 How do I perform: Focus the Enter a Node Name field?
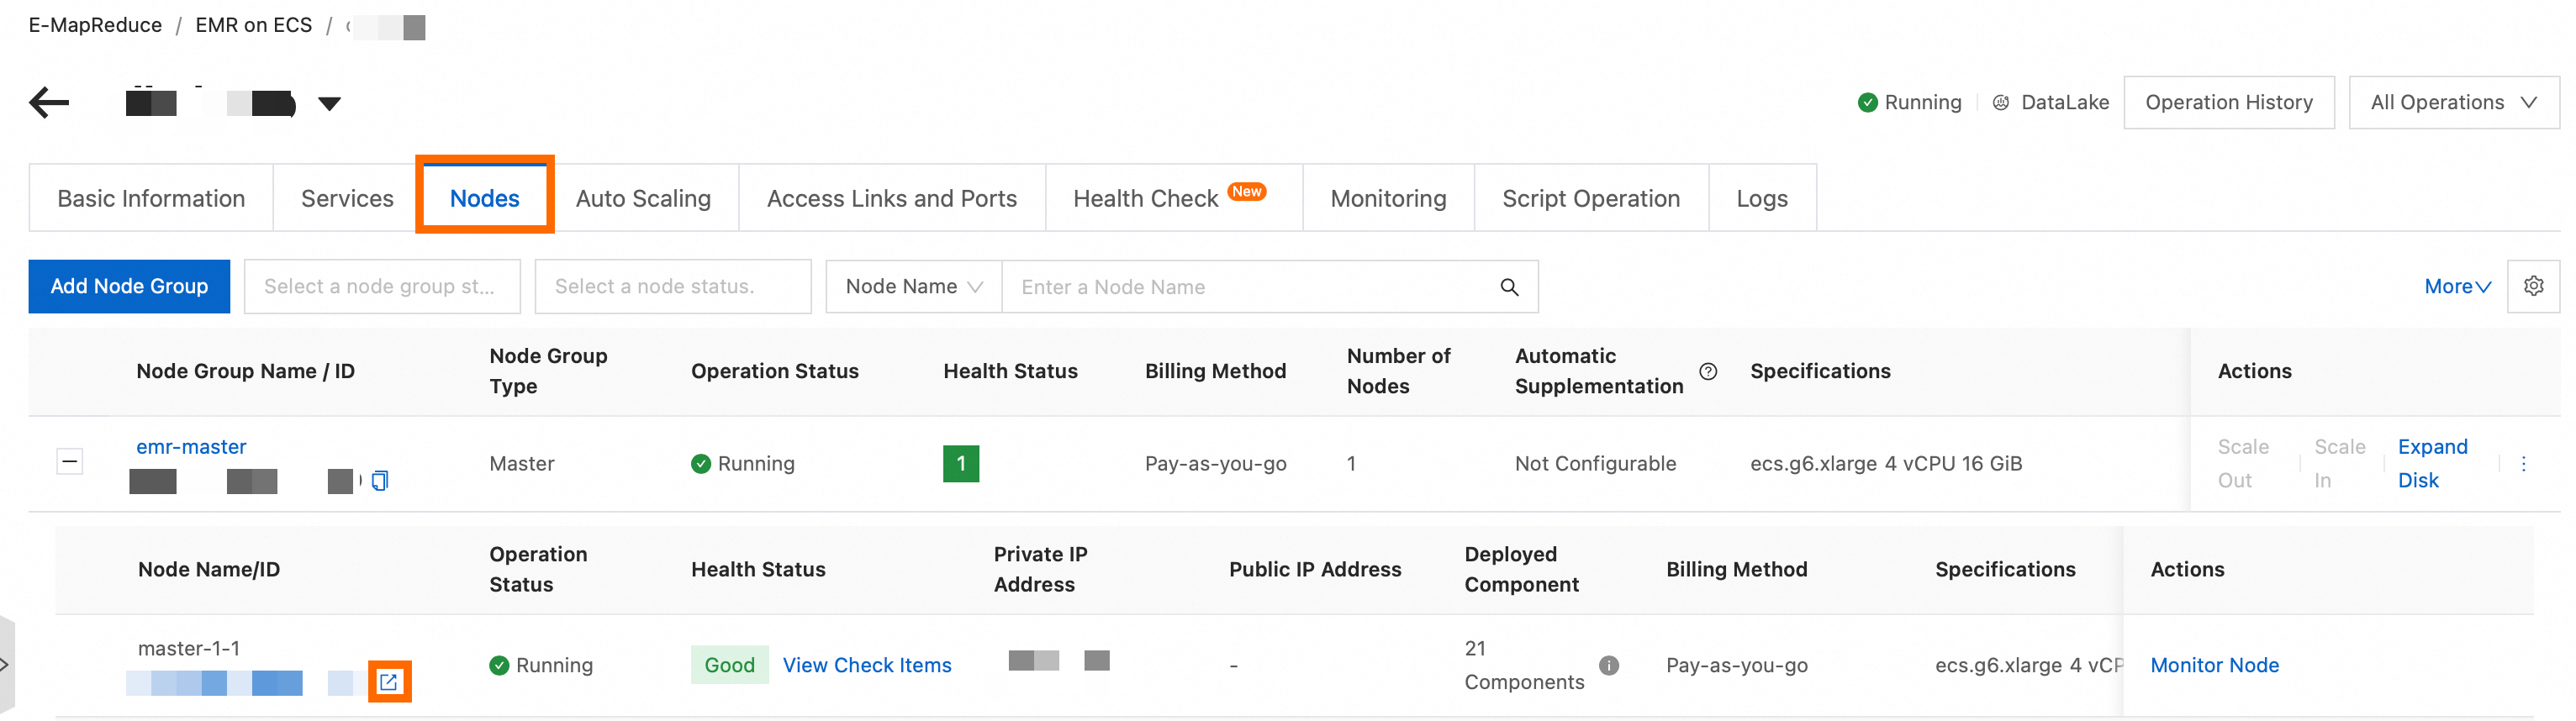coord(1250,287)
